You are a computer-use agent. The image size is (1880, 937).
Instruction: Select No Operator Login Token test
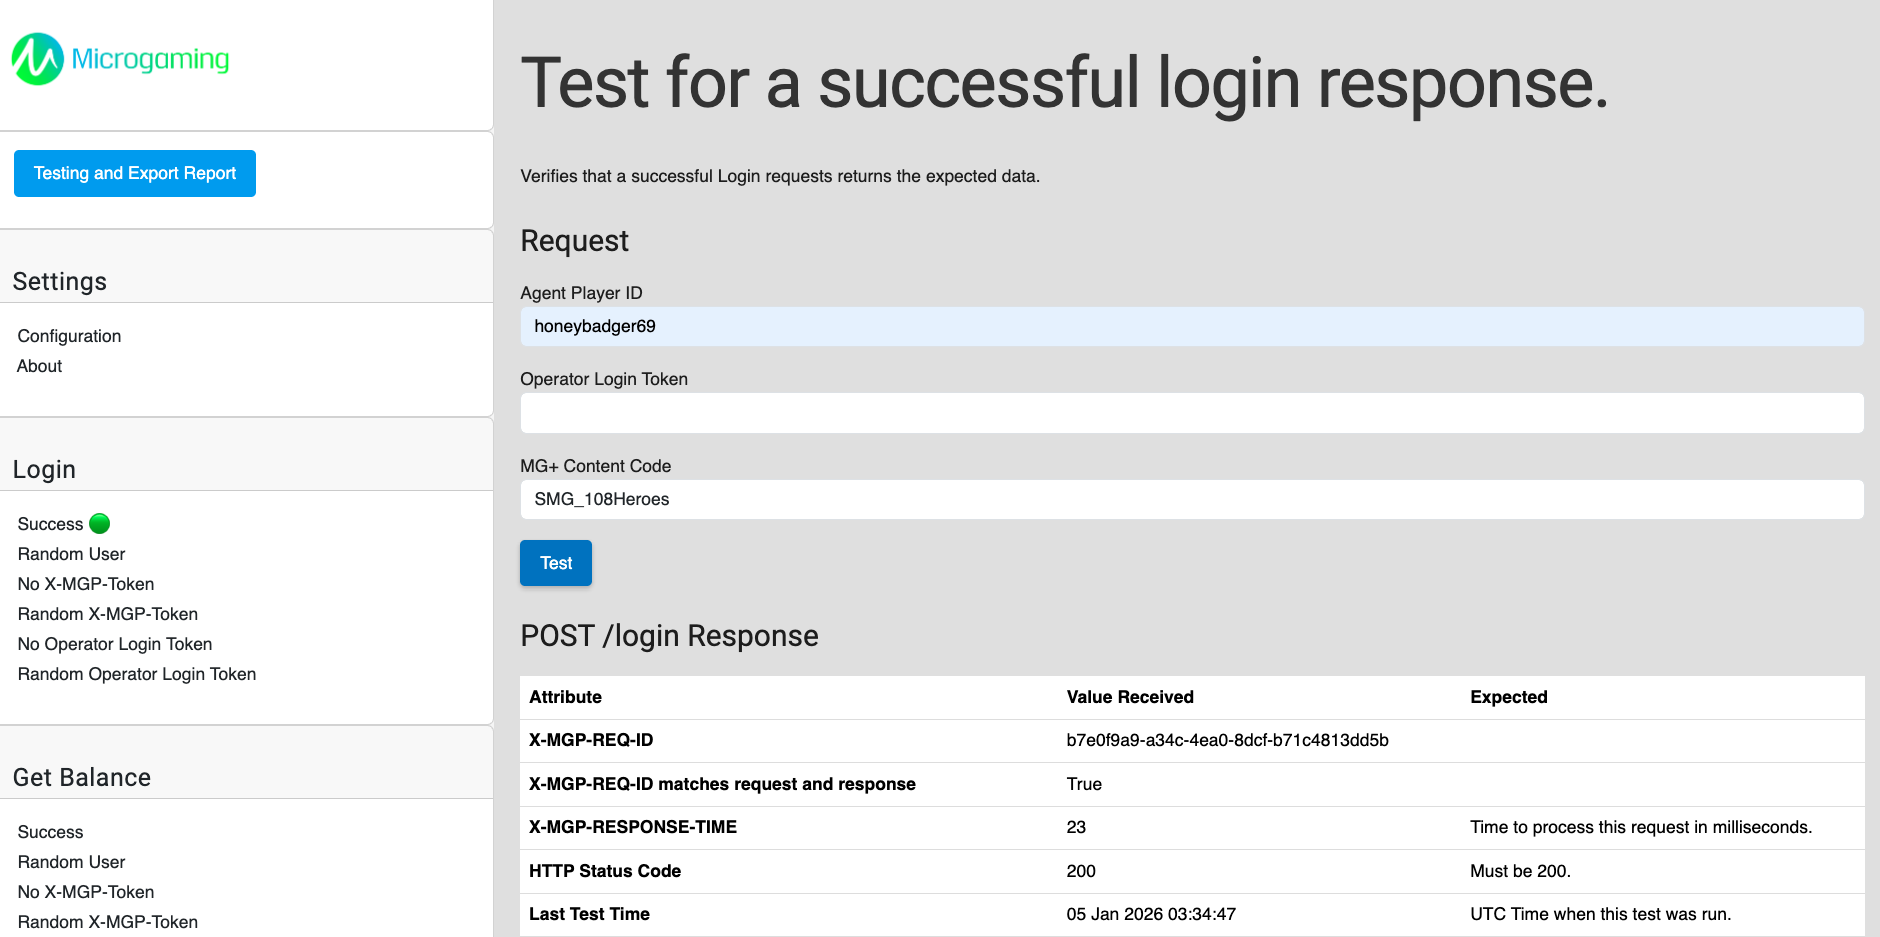pos(113,644)
